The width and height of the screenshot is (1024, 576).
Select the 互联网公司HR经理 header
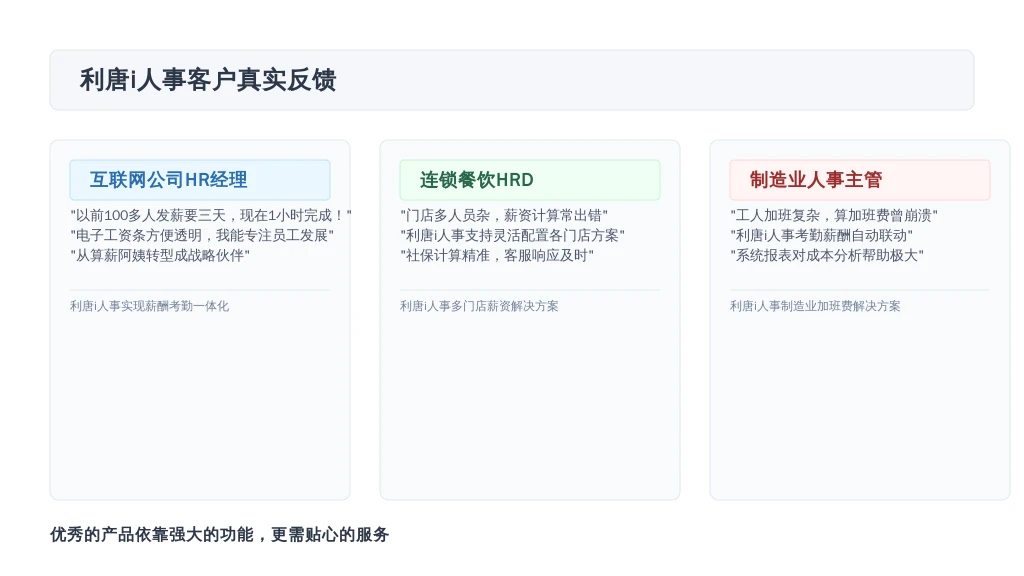pyautogui.click(x=200, y=180)
